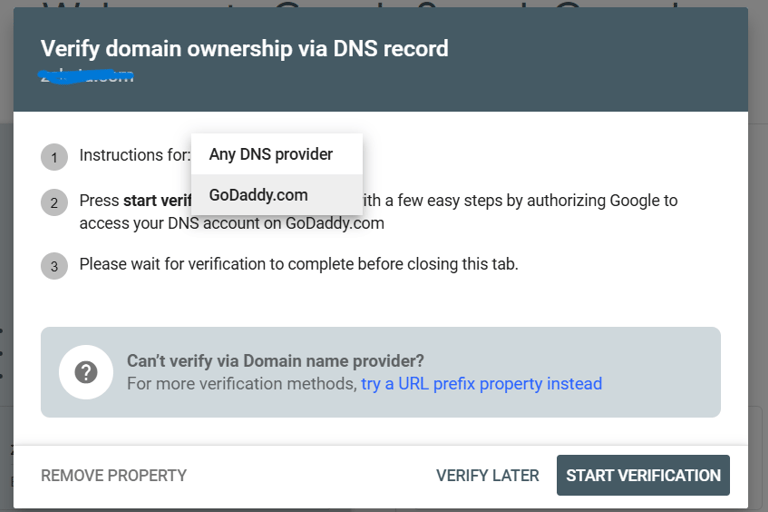
Task: Click the Can't verify via Domain name provider heading
Action: 275,361
